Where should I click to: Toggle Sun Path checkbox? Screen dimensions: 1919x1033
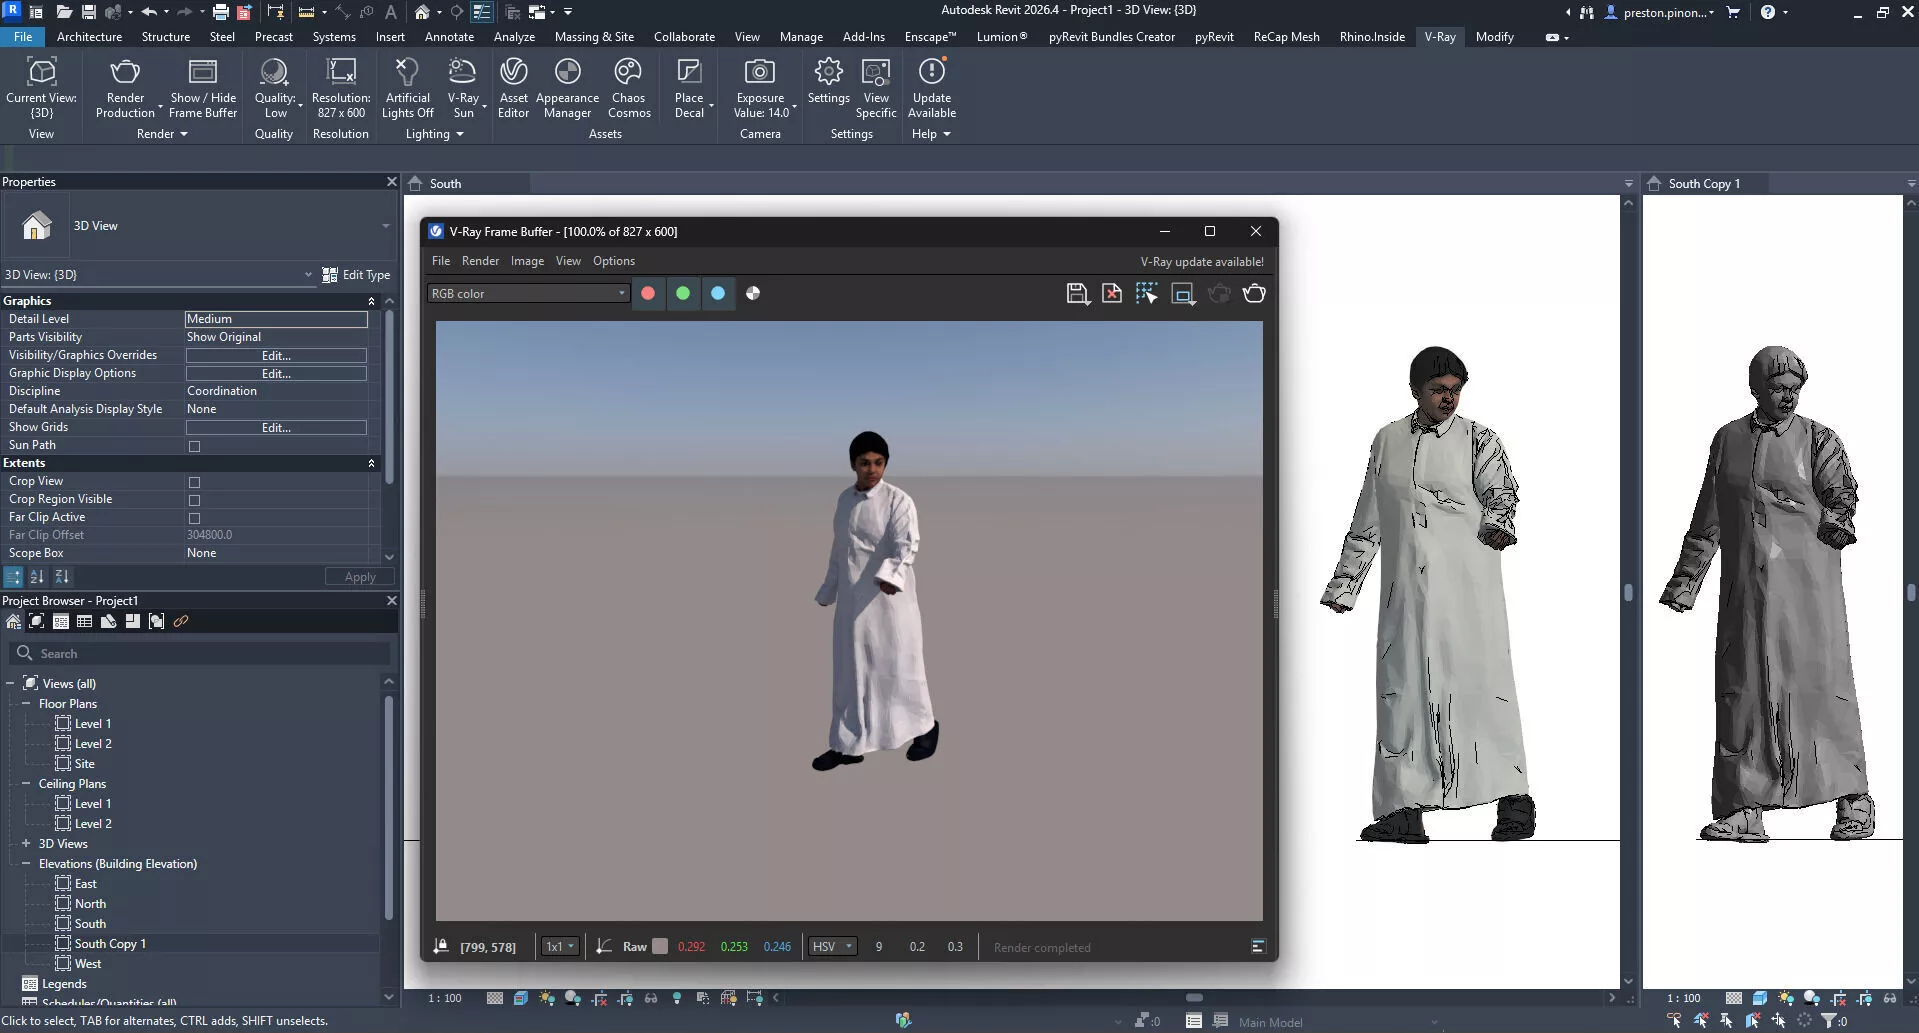(194, 446)
